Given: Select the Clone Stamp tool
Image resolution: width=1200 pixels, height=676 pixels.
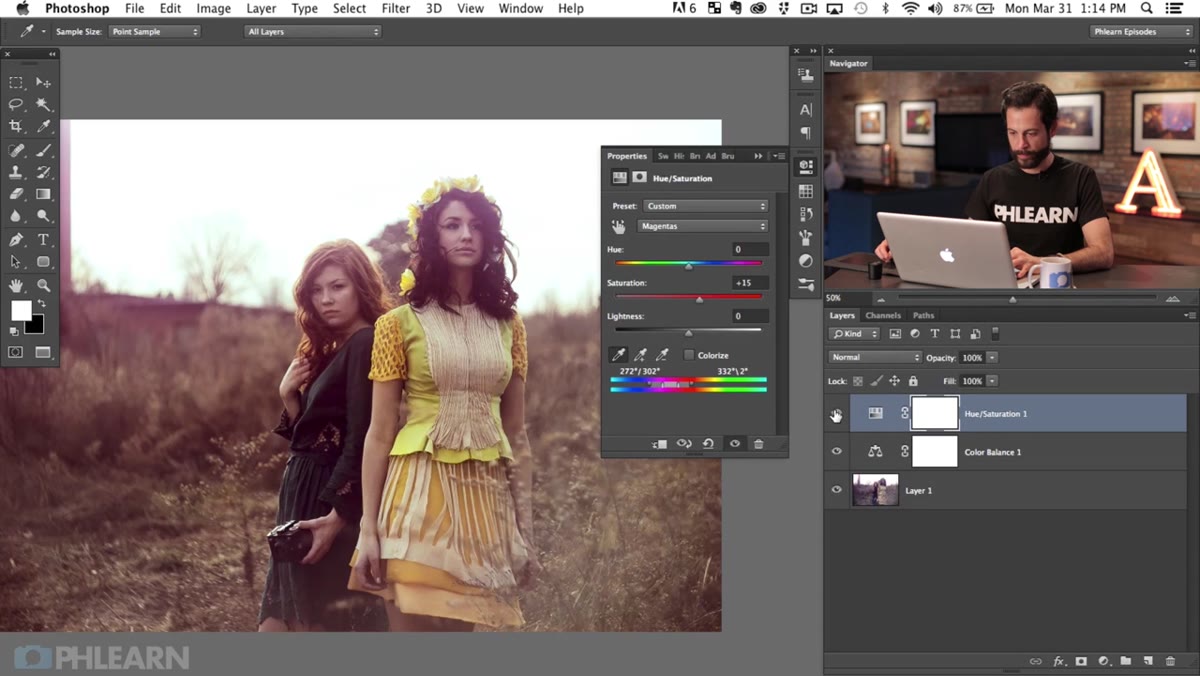Looking at the screenshot, I should pos(16,173).
